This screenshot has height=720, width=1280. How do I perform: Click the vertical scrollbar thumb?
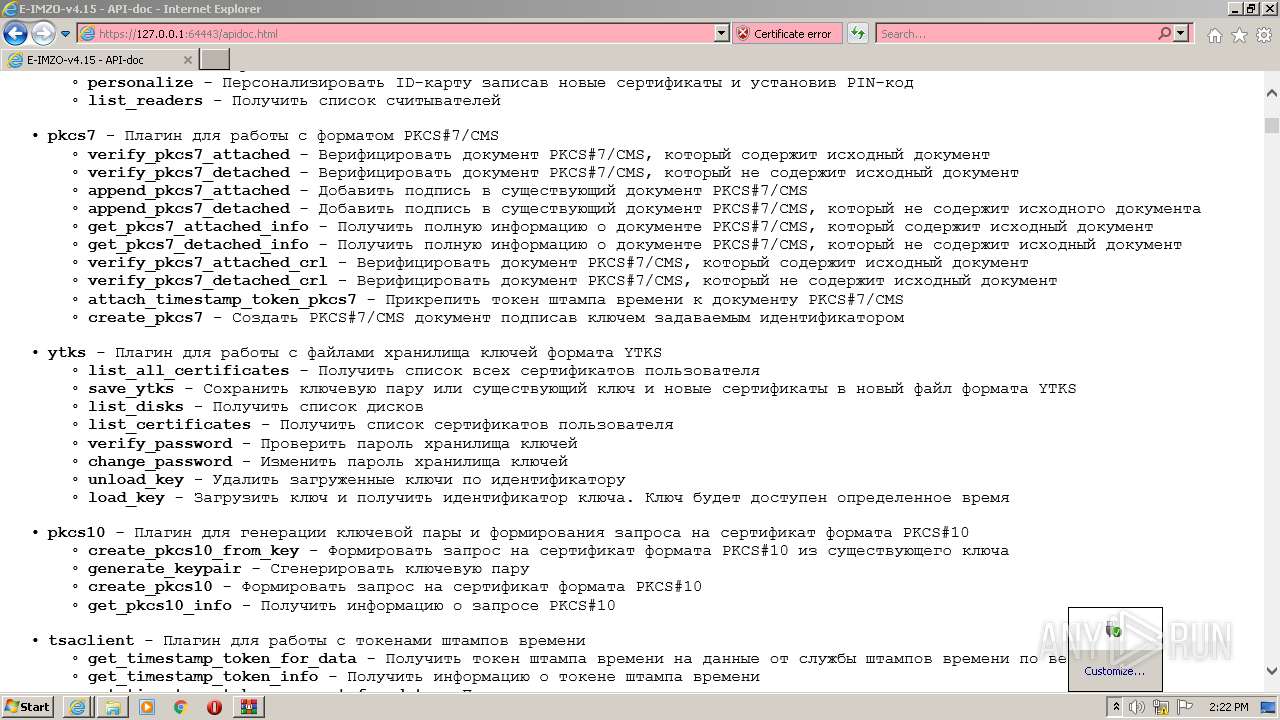click(x=1271, y=125)
